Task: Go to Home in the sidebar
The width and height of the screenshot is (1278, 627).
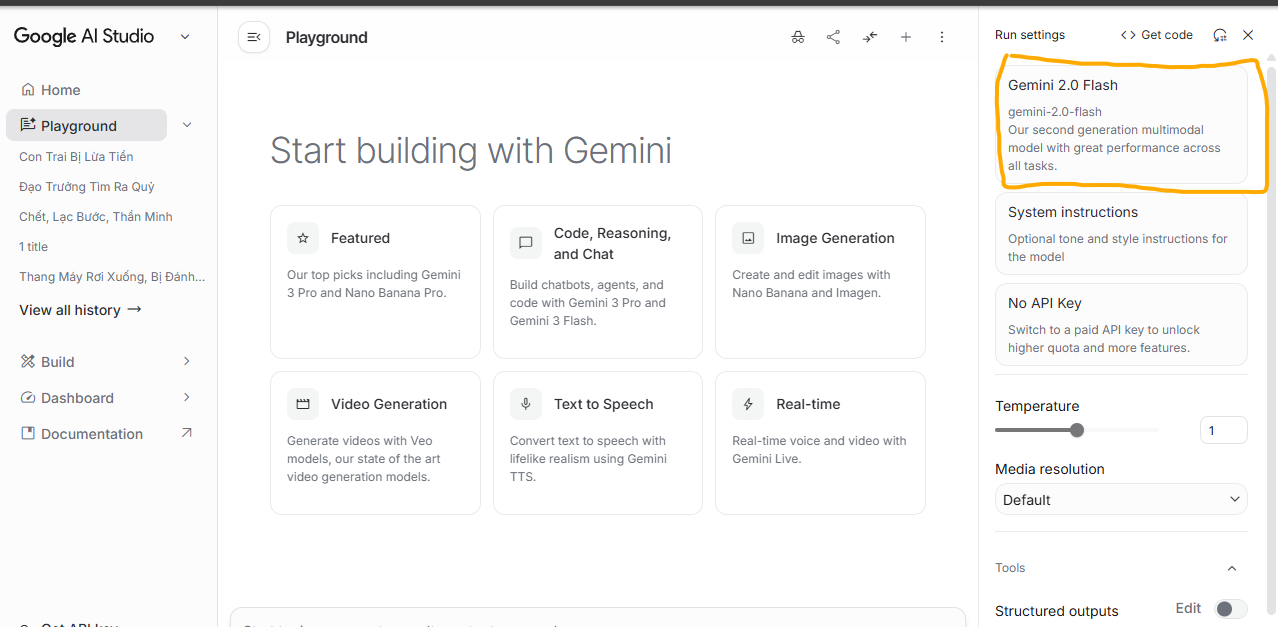Action: pyautogui.click(x=60, y=90)
